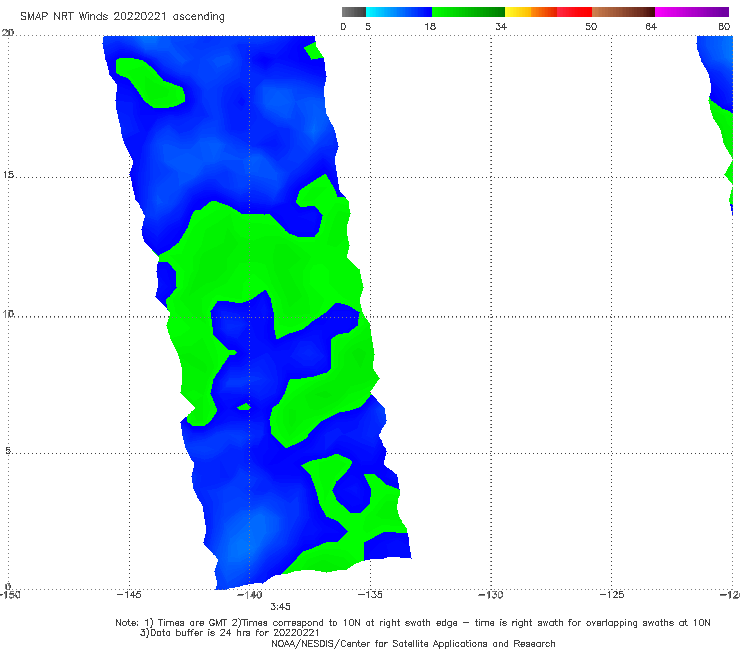Click the latitude axis label '20'
The width and height of the screenshot is (740, 650).
pos(8,33)
